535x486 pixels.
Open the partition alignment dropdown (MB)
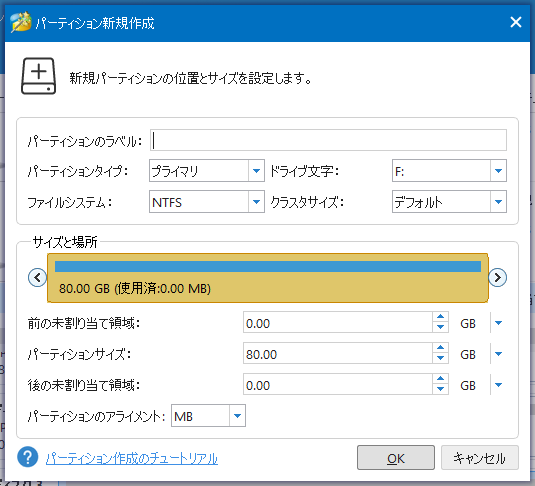click(x=208, y=416)
